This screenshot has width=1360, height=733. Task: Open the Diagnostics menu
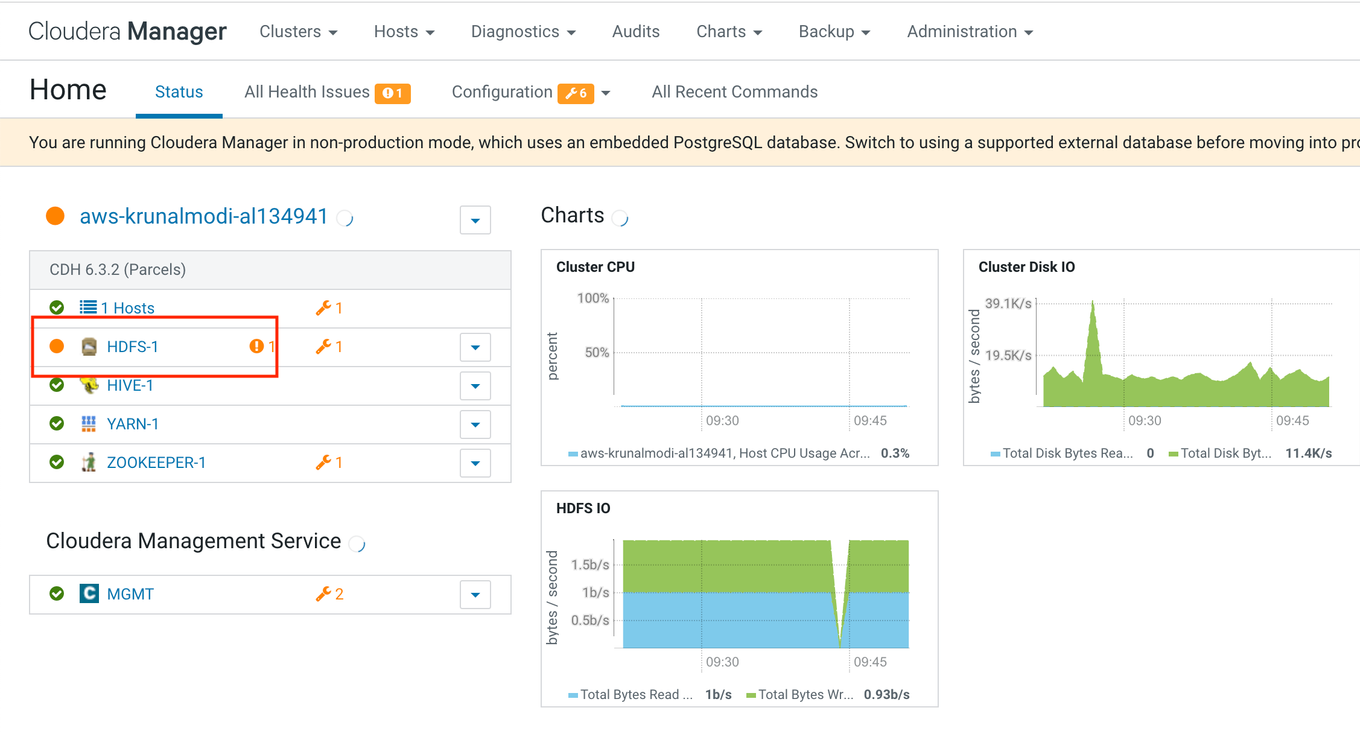tap(523, 32)
